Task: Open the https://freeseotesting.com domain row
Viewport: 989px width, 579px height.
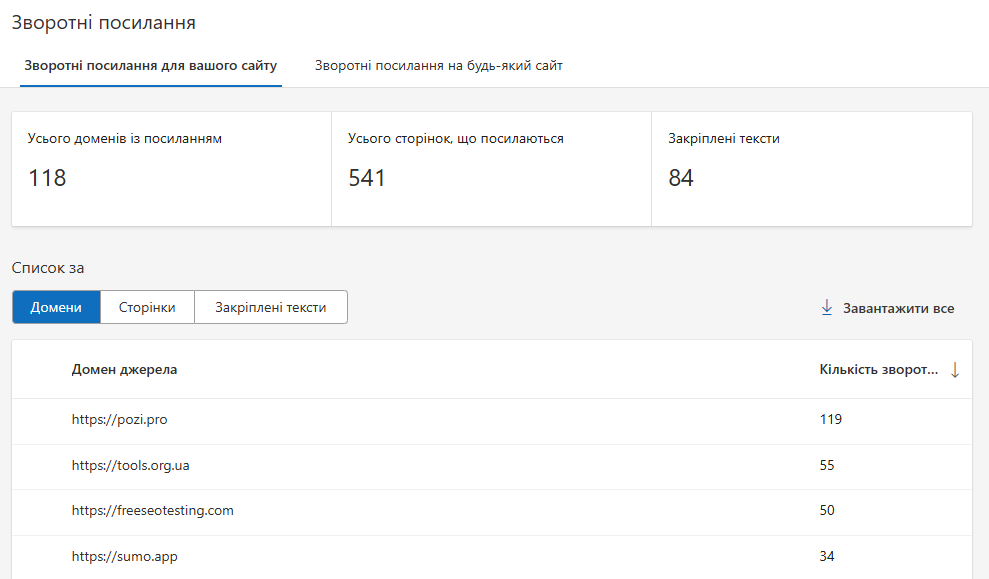Action: (x=152, y=511)
